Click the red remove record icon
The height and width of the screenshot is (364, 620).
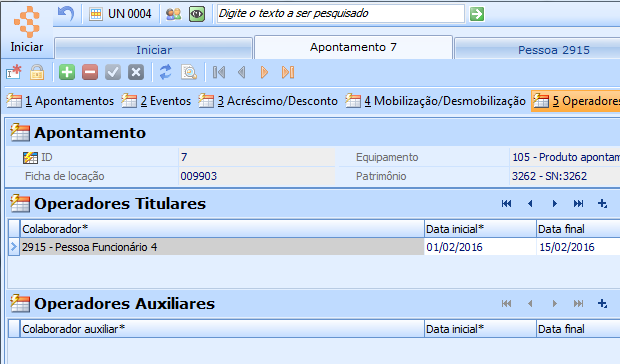(90, 72)
